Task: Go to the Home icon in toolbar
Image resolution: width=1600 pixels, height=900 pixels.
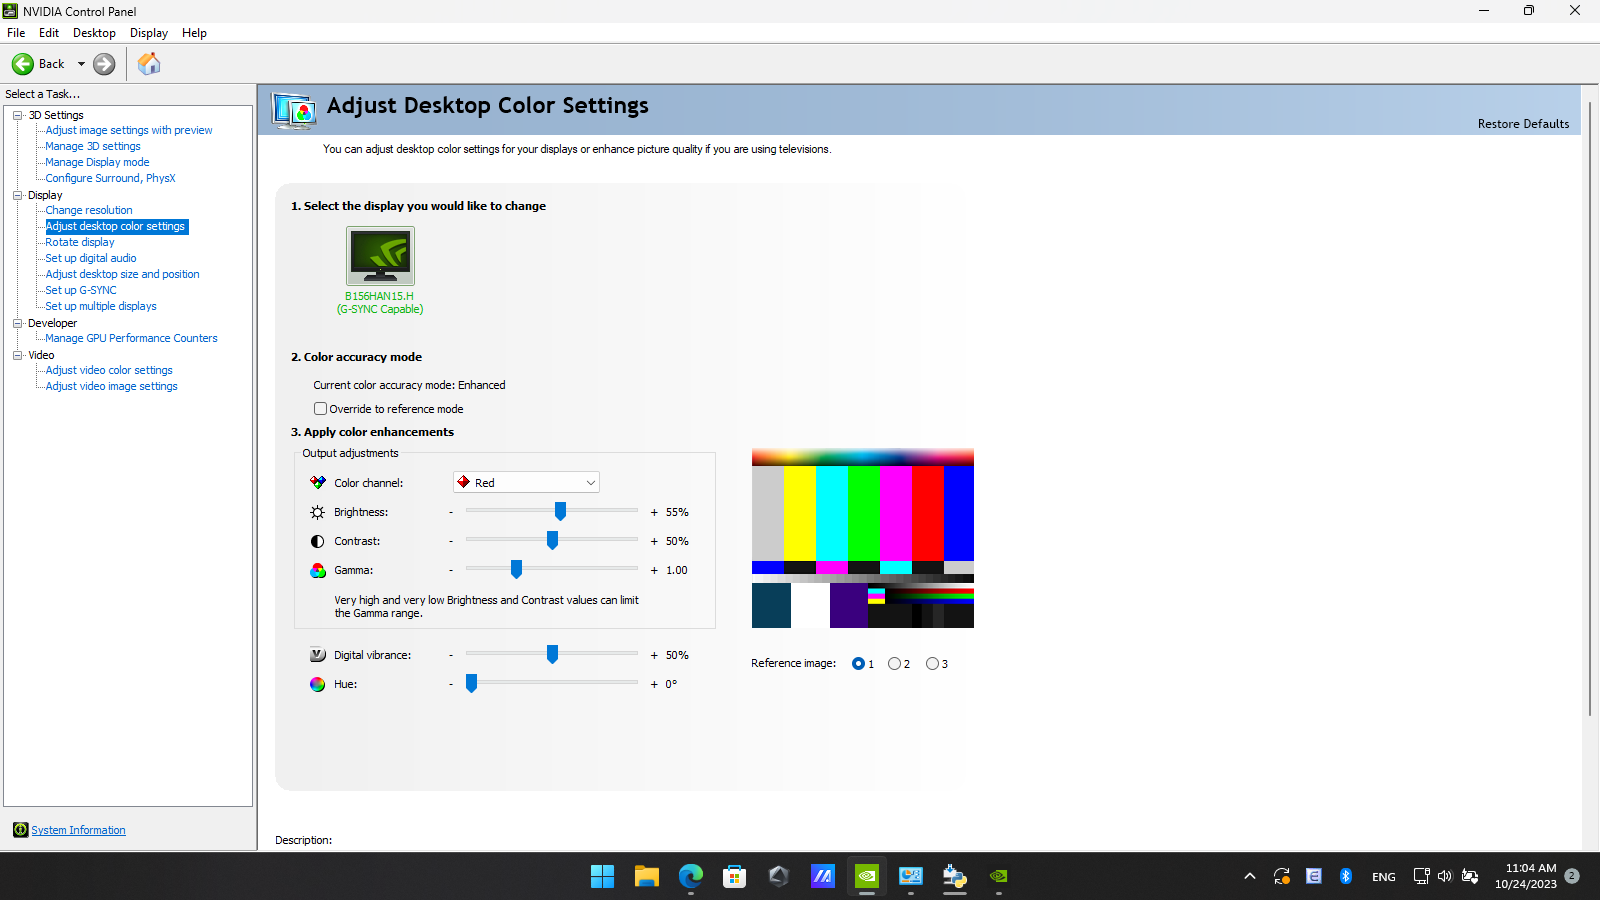Action: pos(149,64)
